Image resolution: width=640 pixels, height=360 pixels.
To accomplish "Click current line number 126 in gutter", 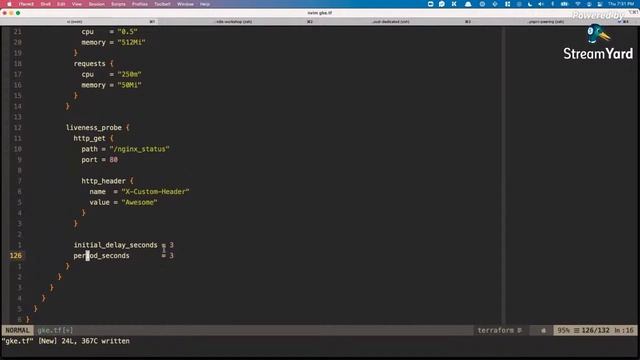I will tap(16, 256).
